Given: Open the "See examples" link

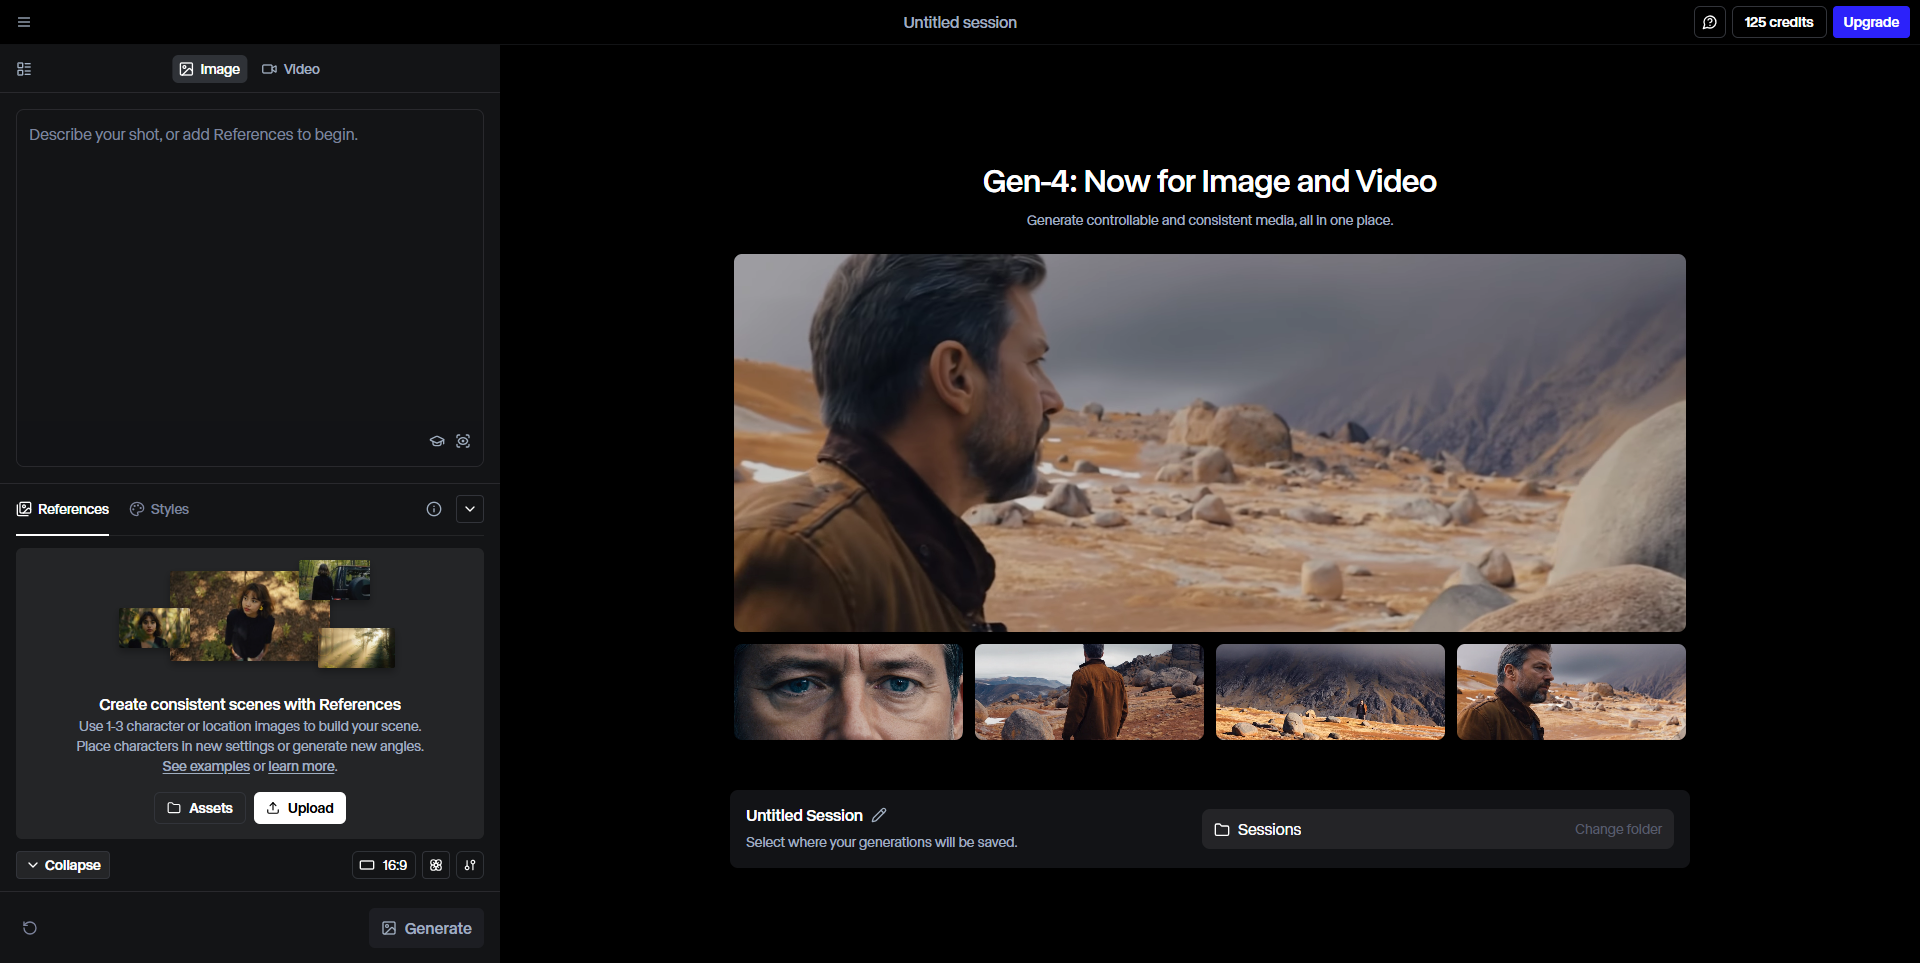Looking at the screenshot, I should coord(206,767).
